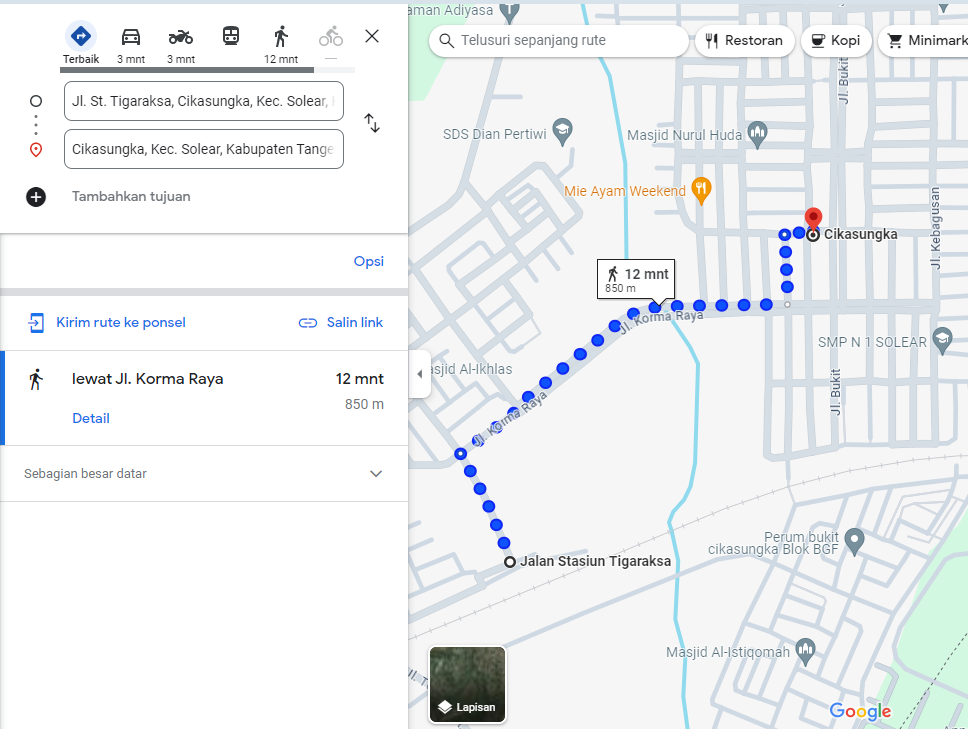This screenshot has height=729, width=968.
Task: Click the plus icon to add a destination
Action: click(x=36, y=197)
